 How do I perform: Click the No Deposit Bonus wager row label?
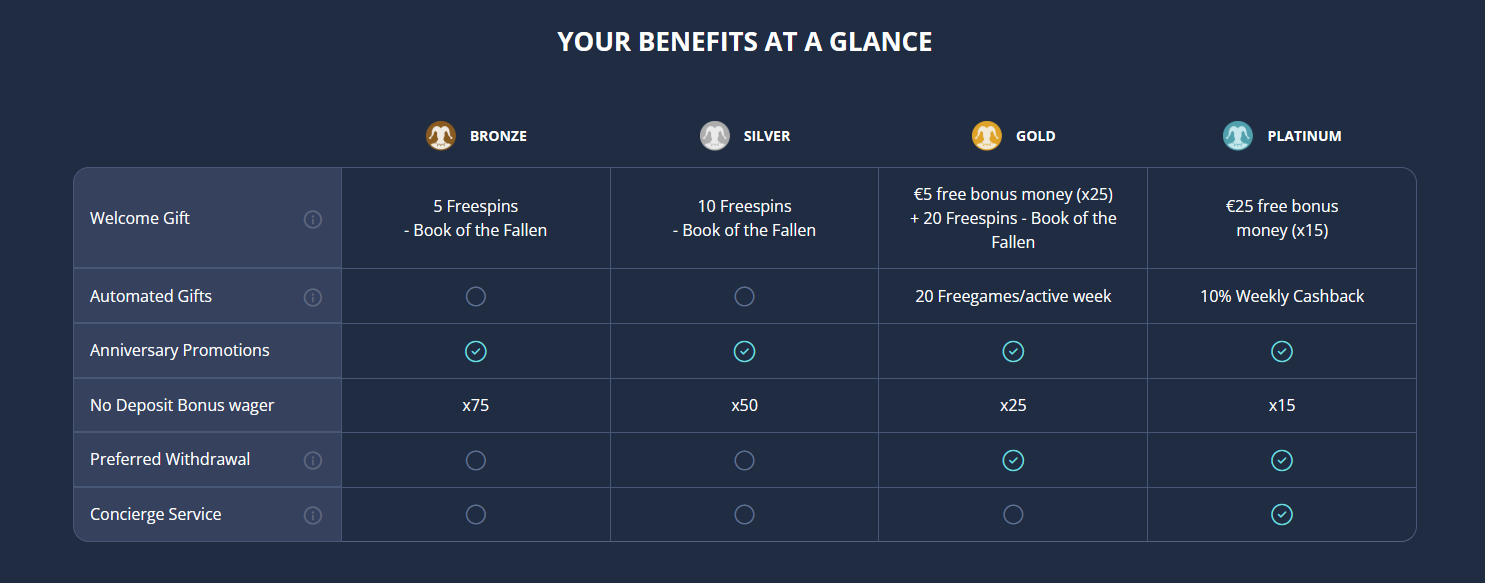[x=182, y=405]
